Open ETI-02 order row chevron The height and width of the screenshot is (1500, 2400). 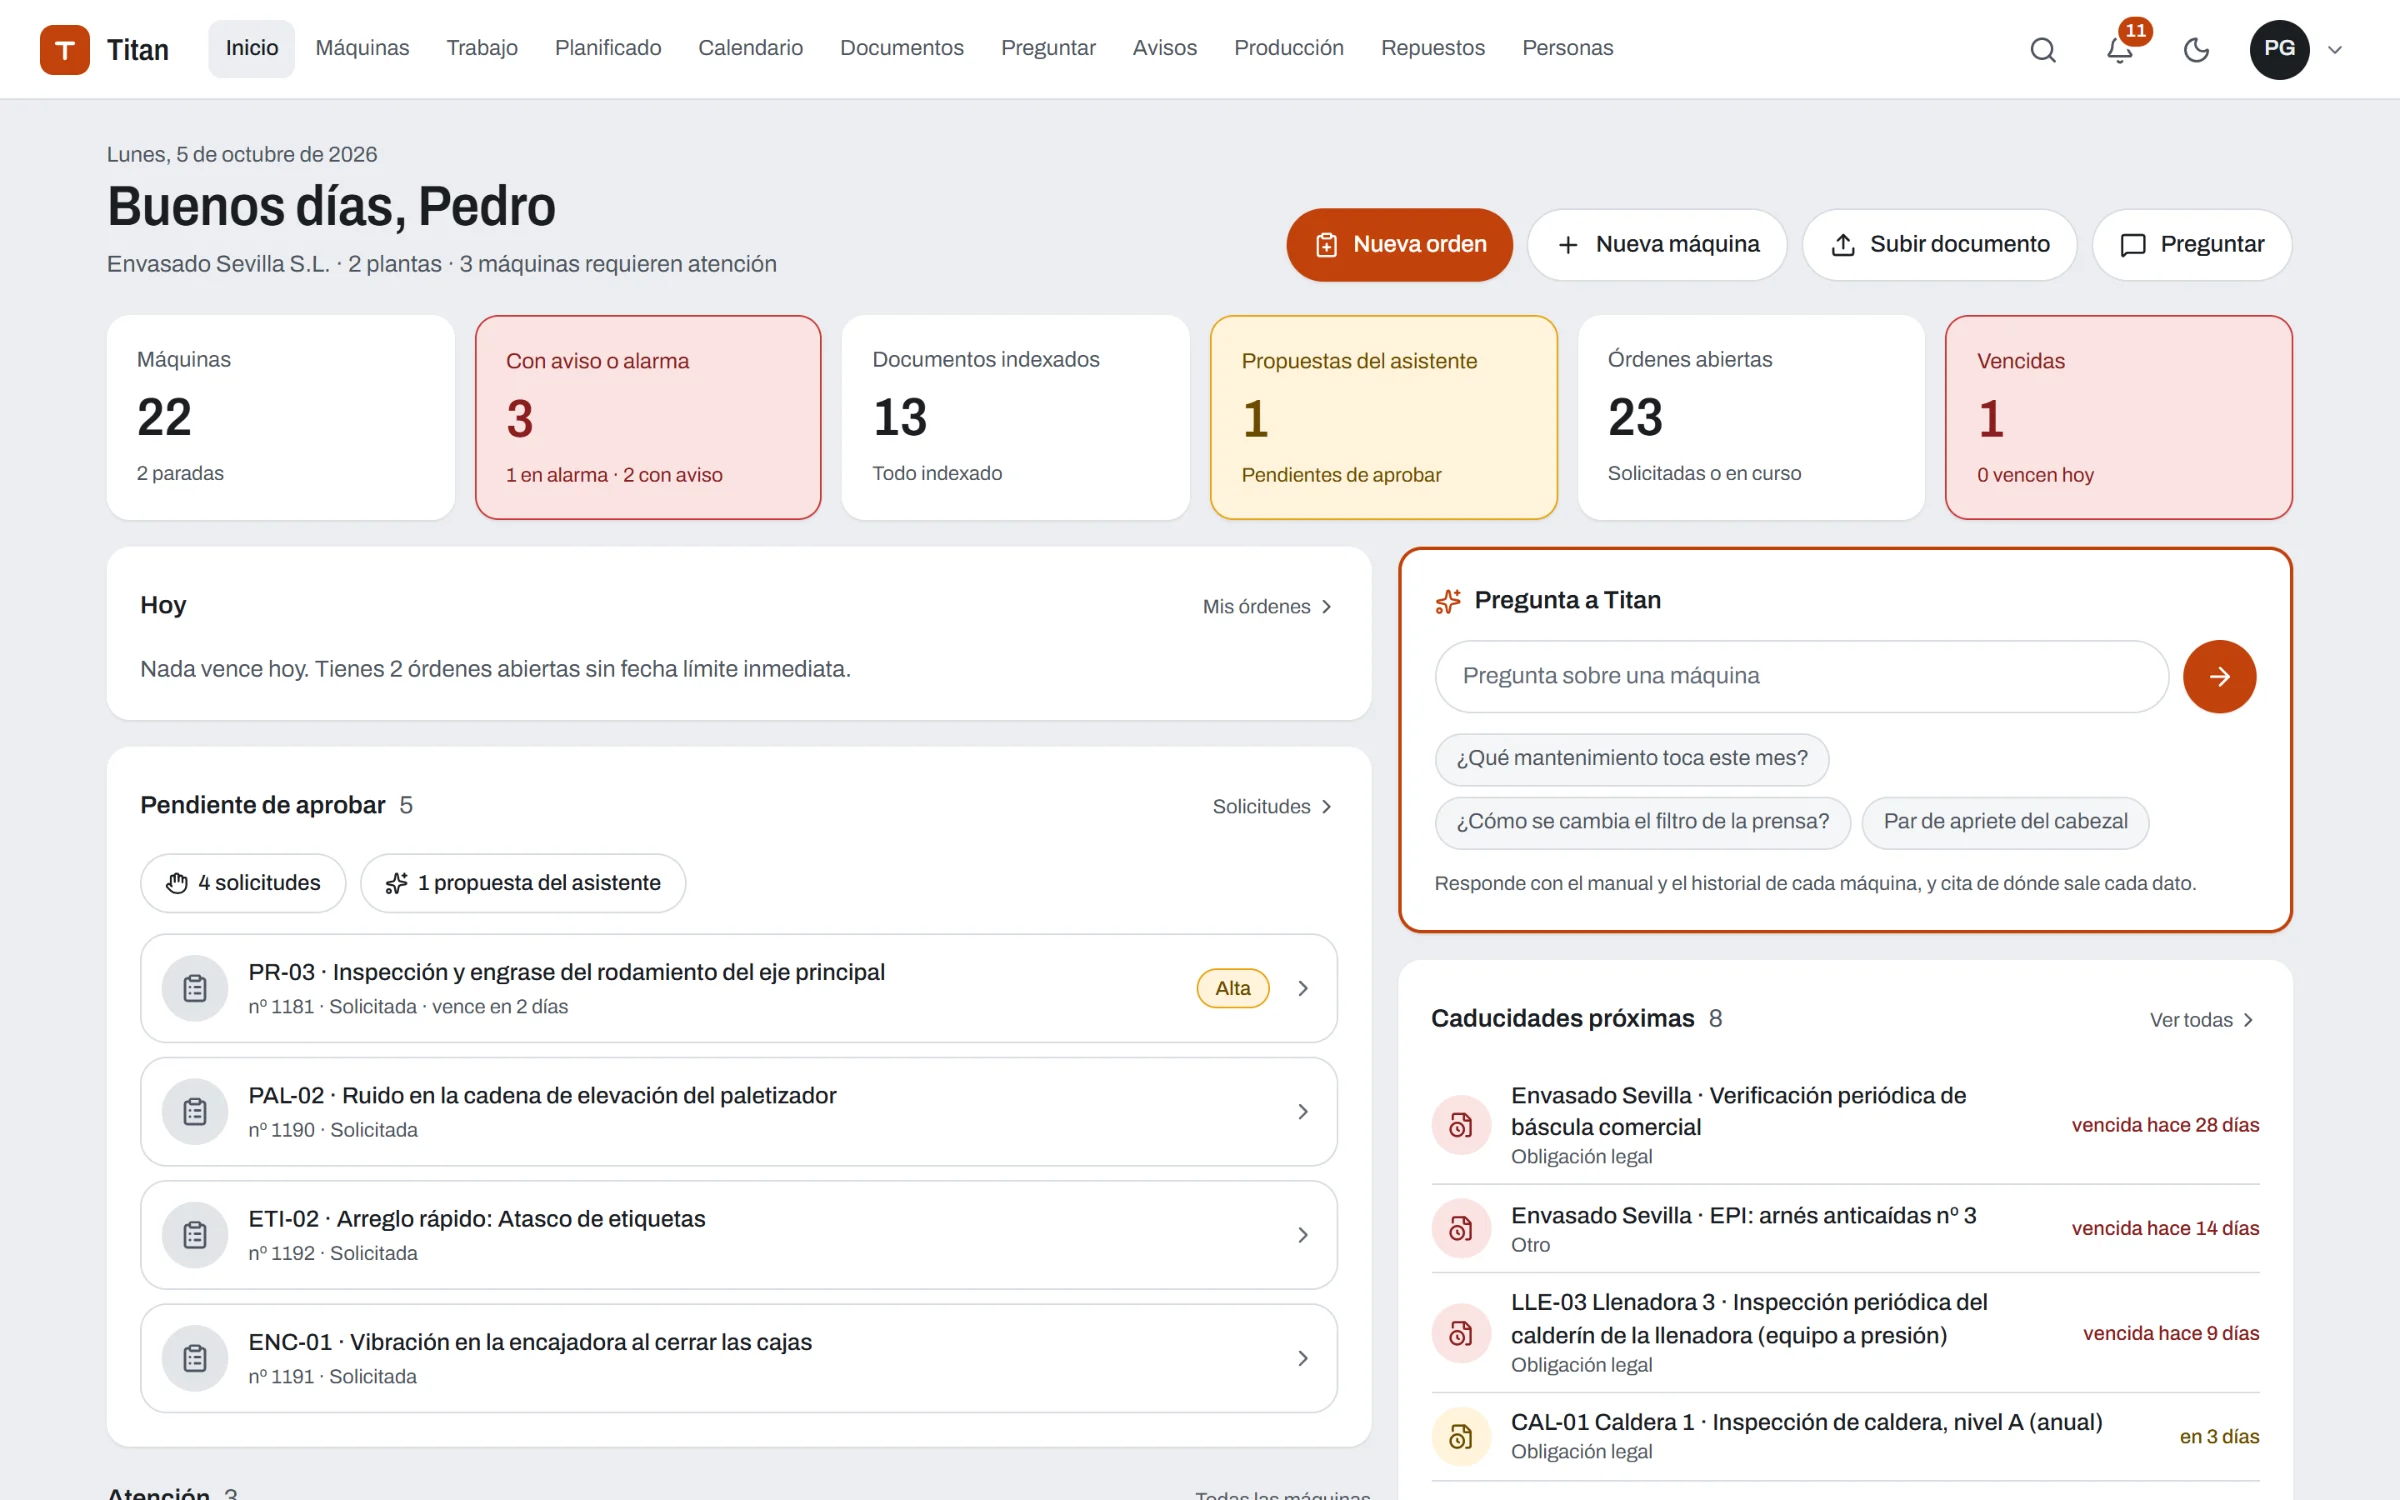pyautogui.click(x=1303, y=1235)
